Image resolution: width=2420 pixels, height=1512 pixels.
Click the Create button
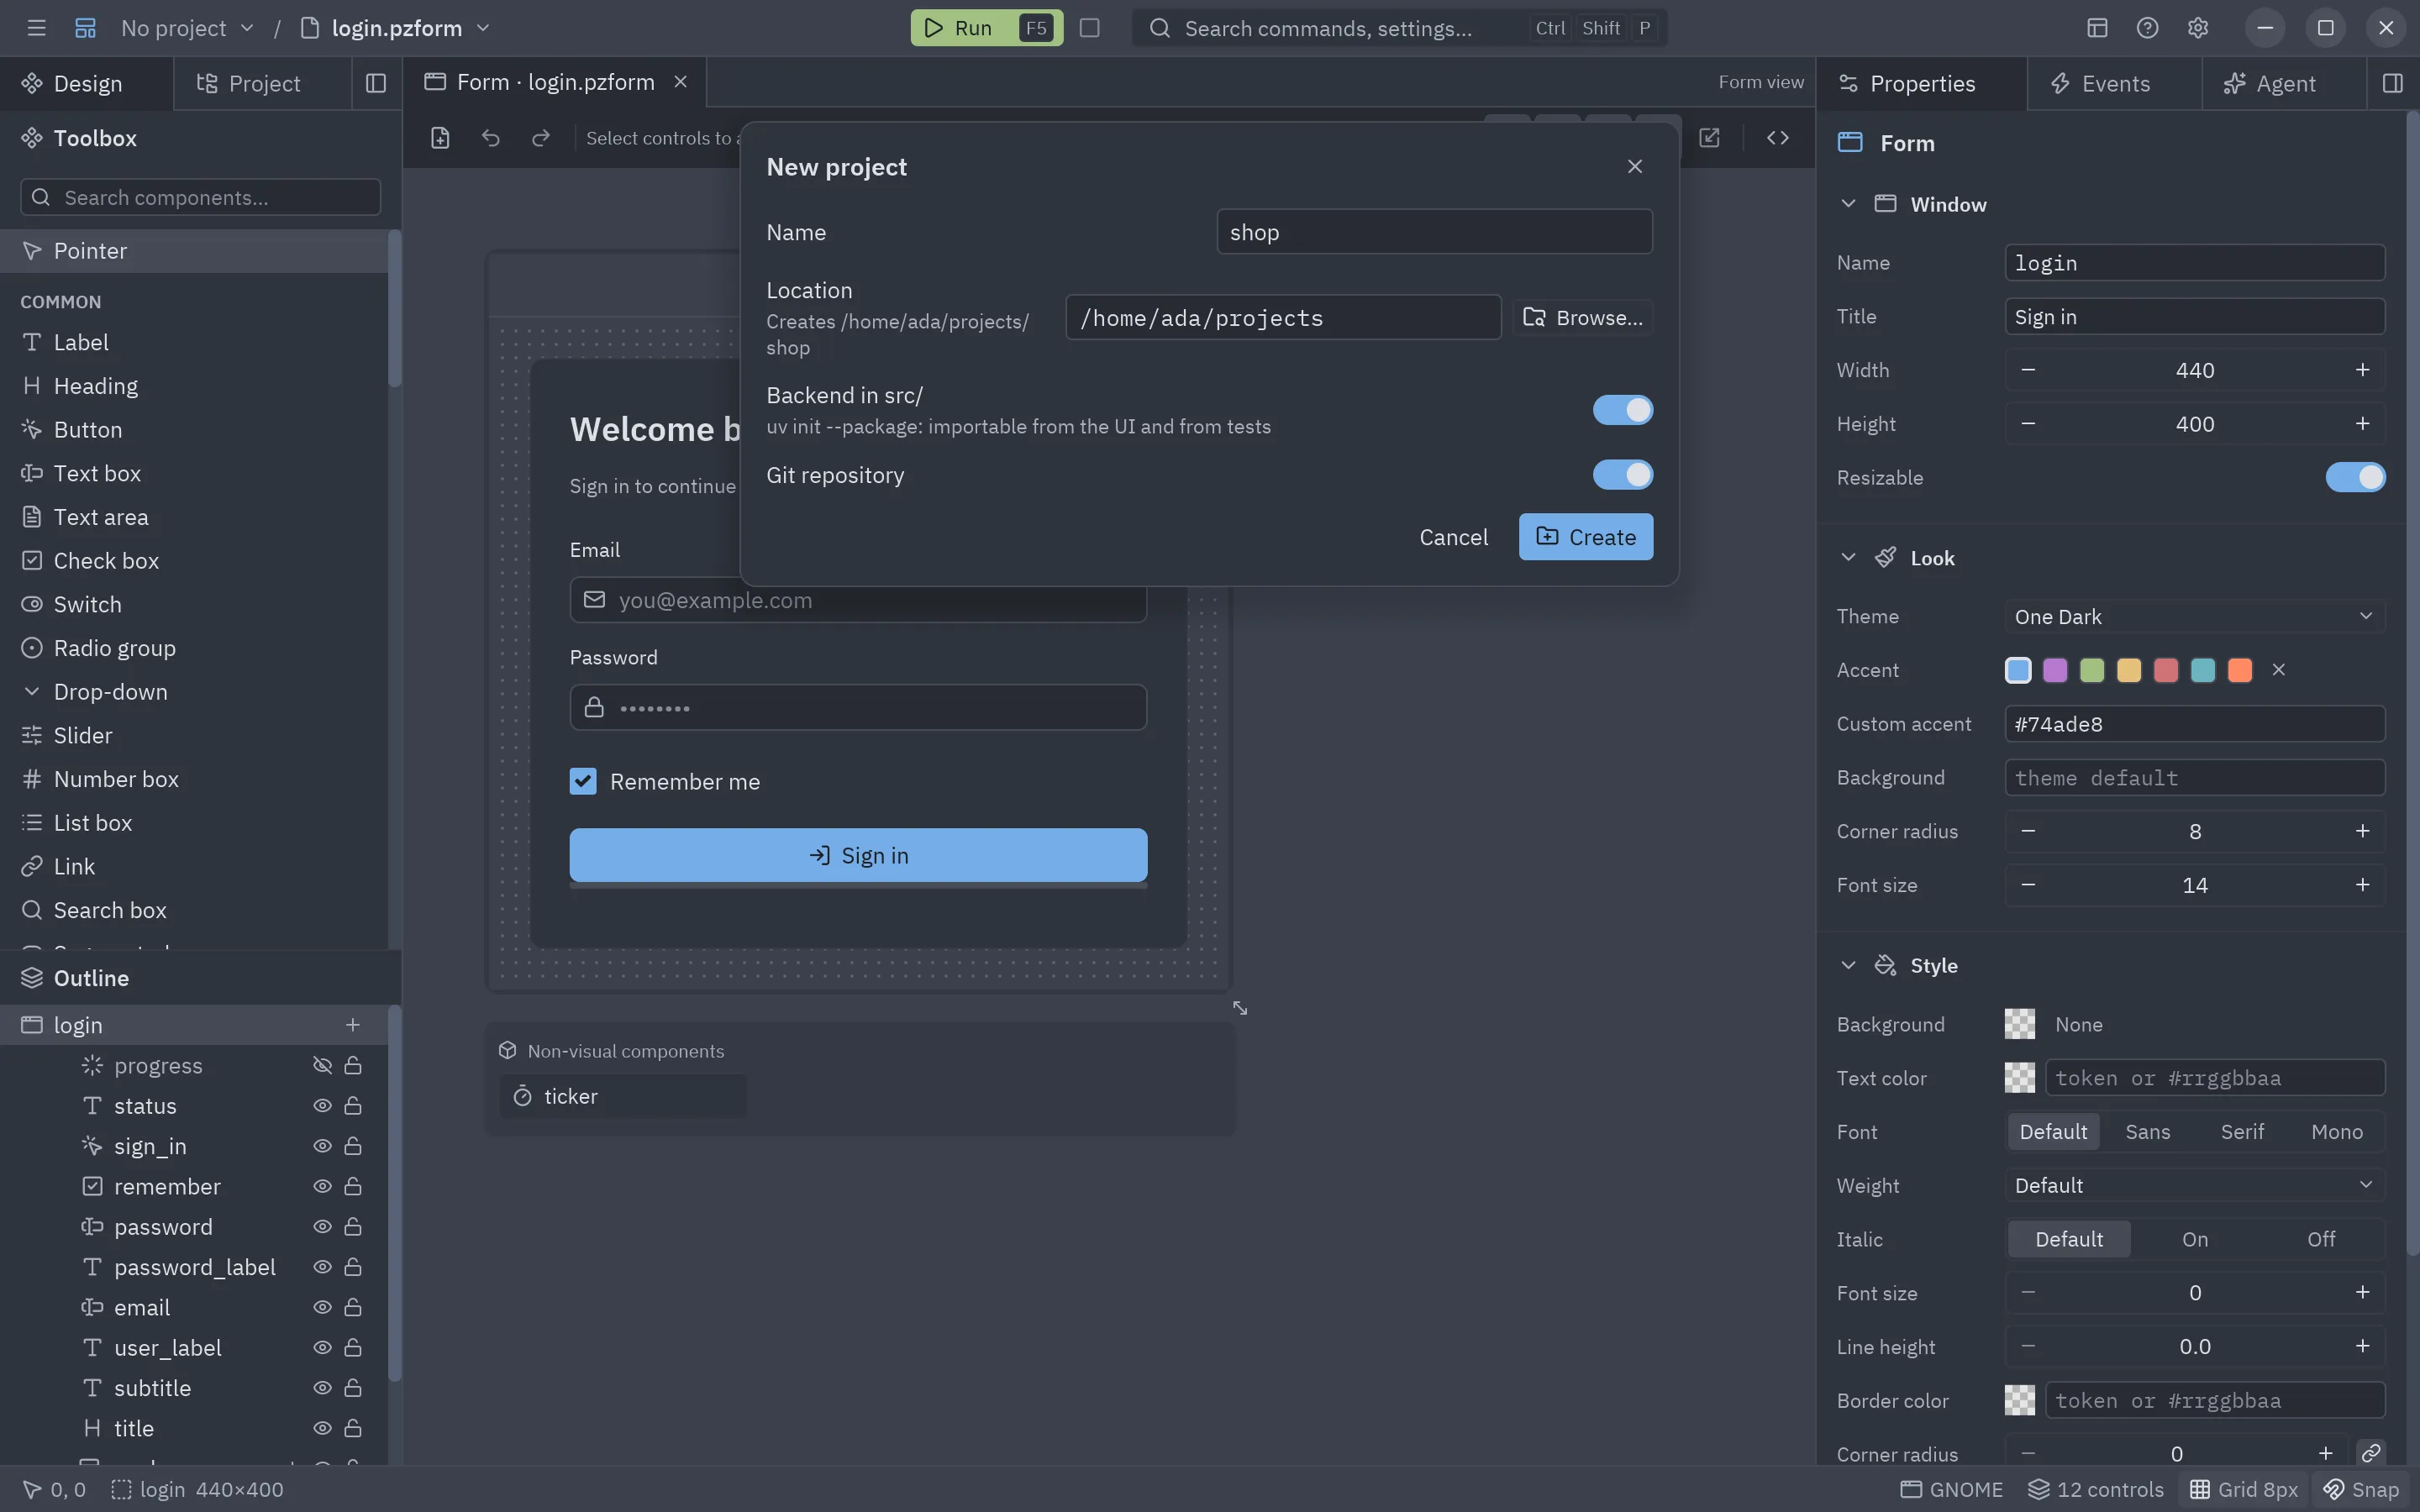[x=1585, y=537]
